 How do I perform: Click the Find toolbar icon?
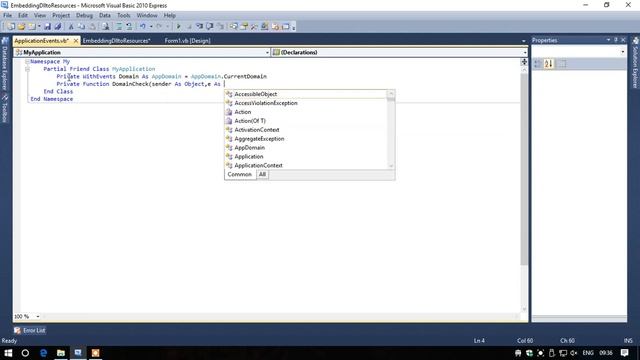105,27
